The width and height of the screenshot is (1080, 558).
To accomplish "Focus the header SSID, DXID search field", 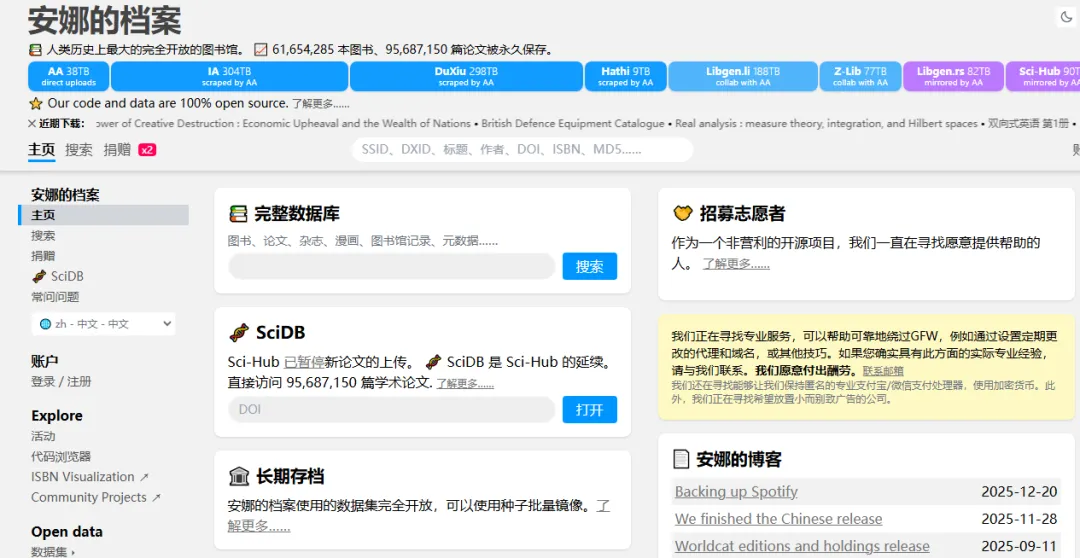I will coord(522,149).
